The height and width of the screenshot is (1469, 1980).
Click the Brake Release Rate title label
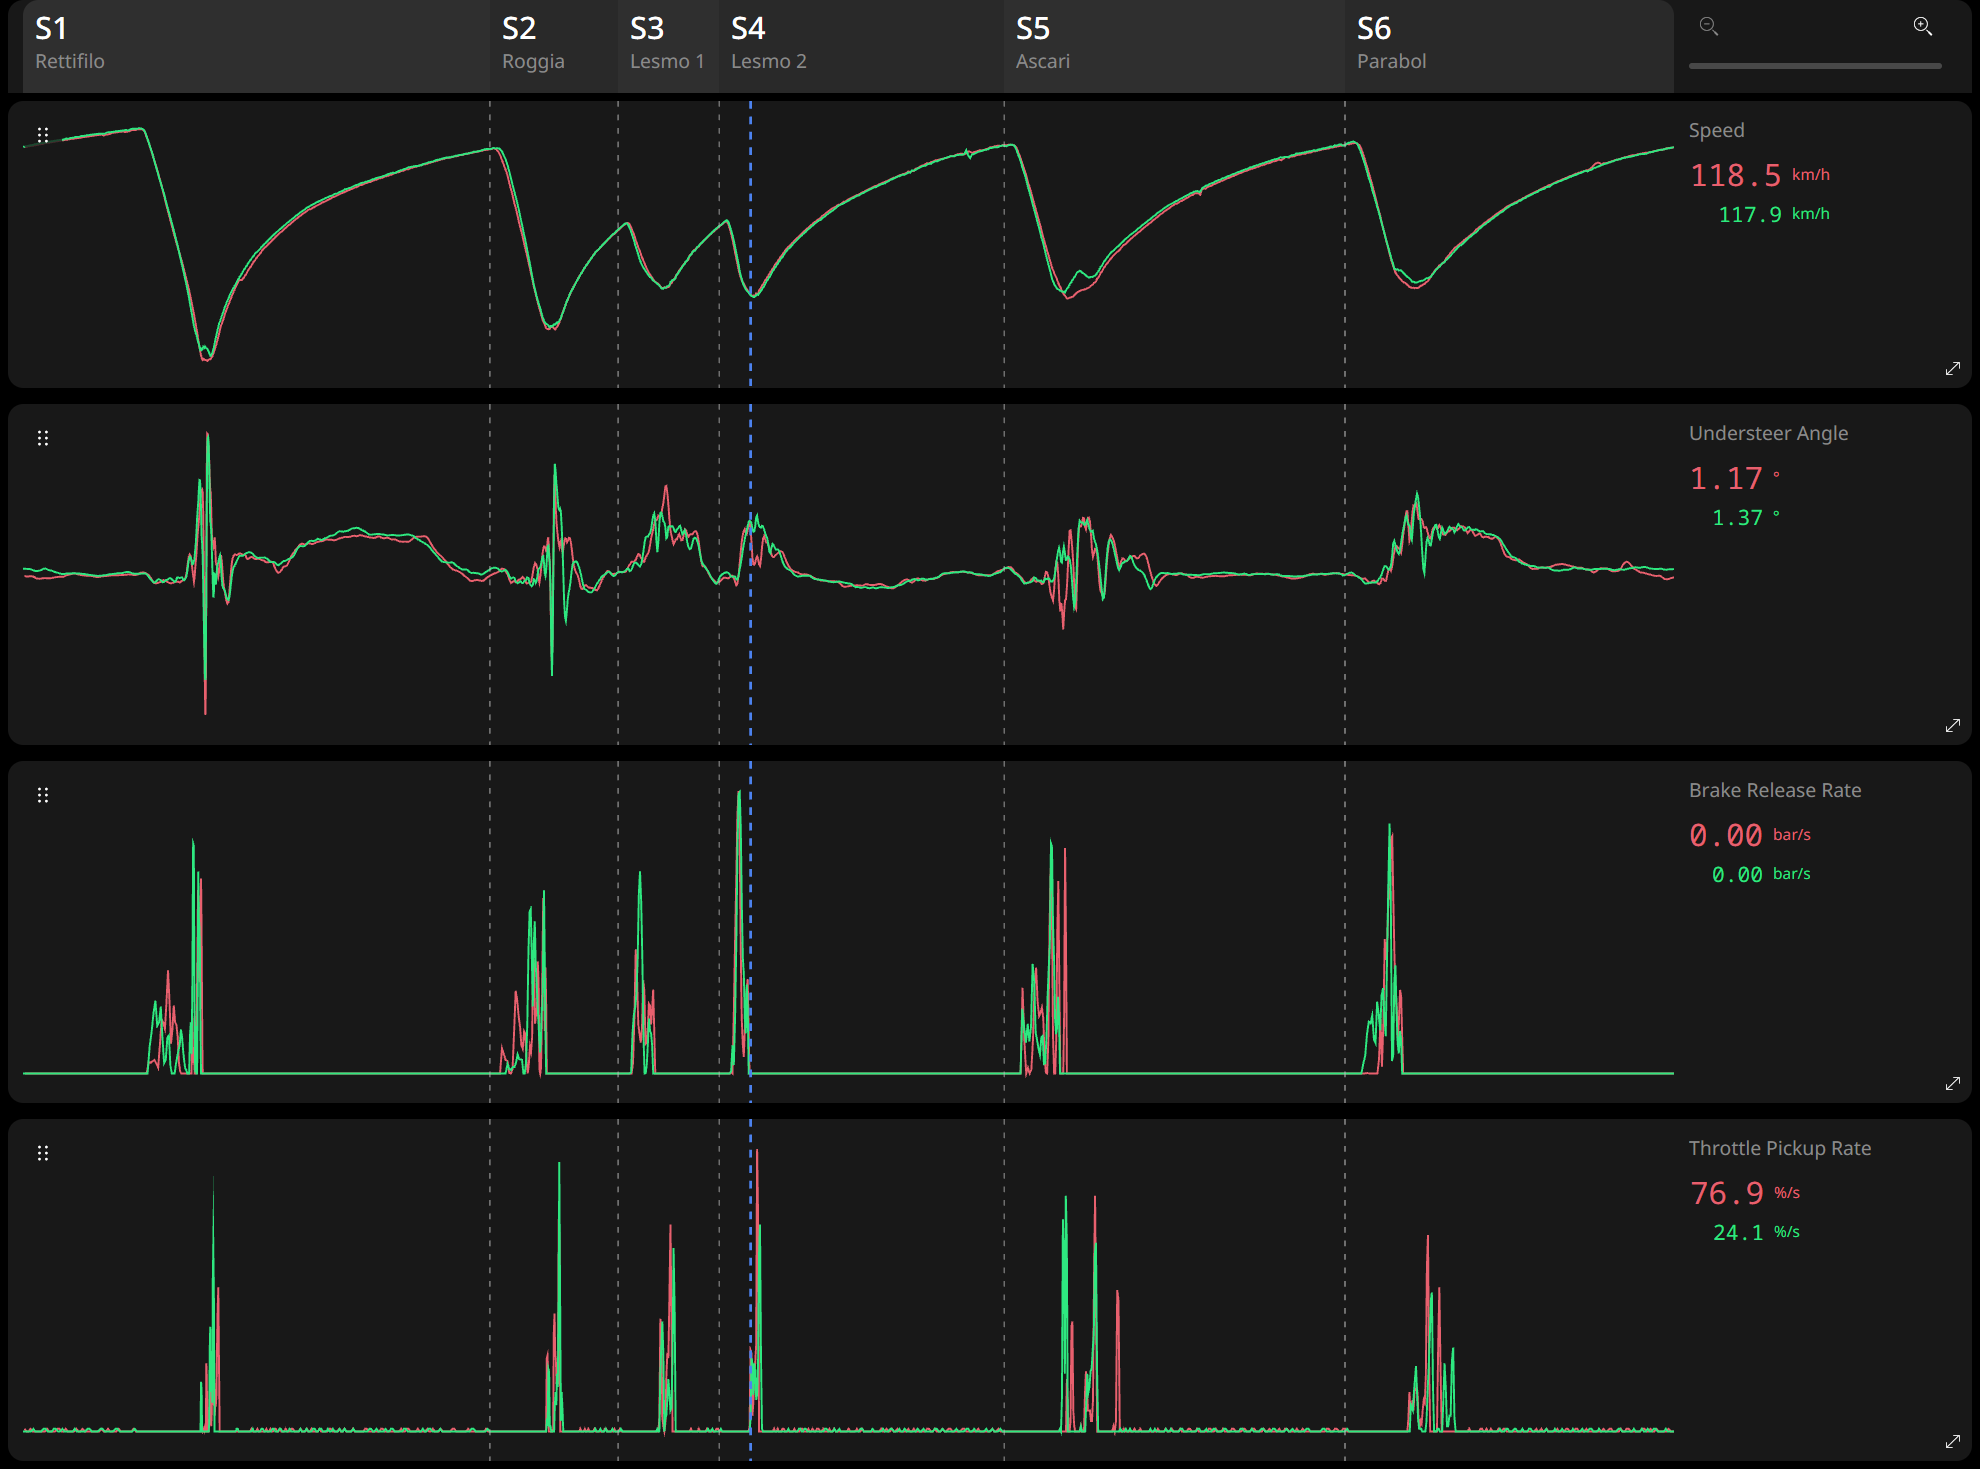pyautogui.click(x=1775, y=790)
